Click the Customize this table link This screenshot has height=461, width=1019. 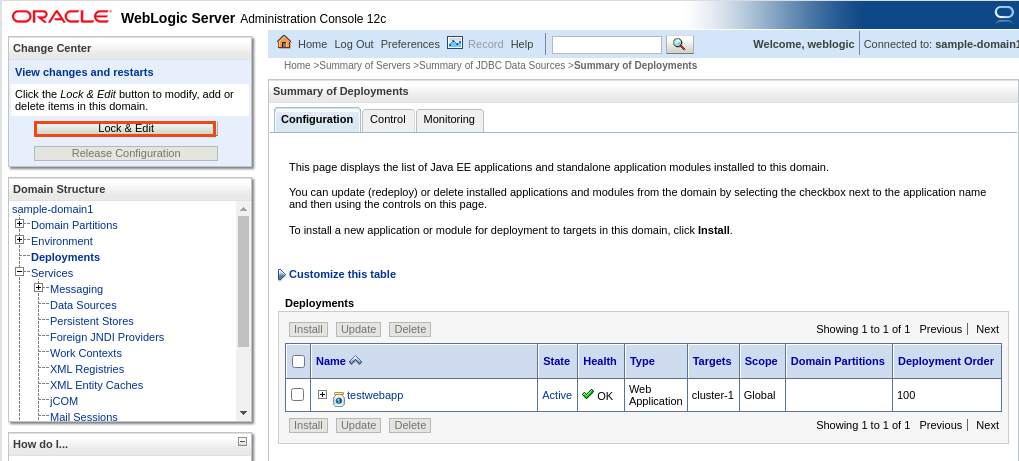pyautogui.click(x=342, y=274)
